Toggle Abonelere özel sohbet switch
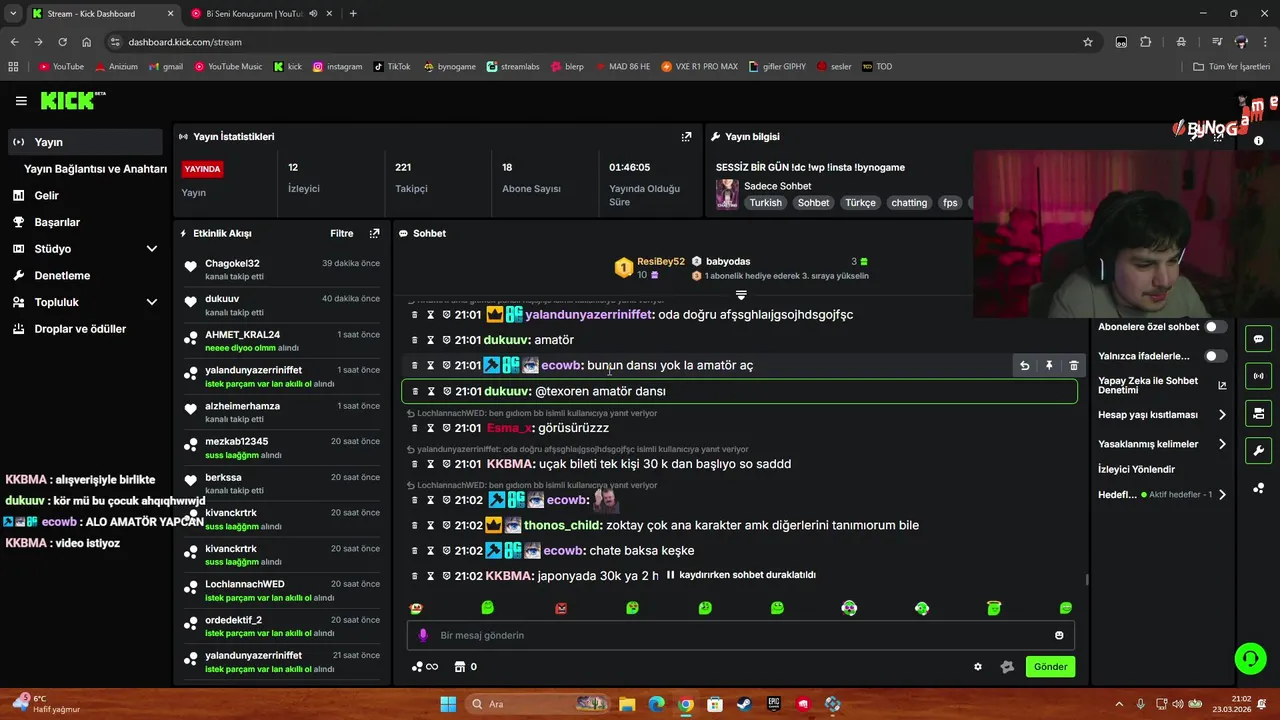Image resolution: width=1280 pixels, height=720 pixels. [x=1215, y=327]
